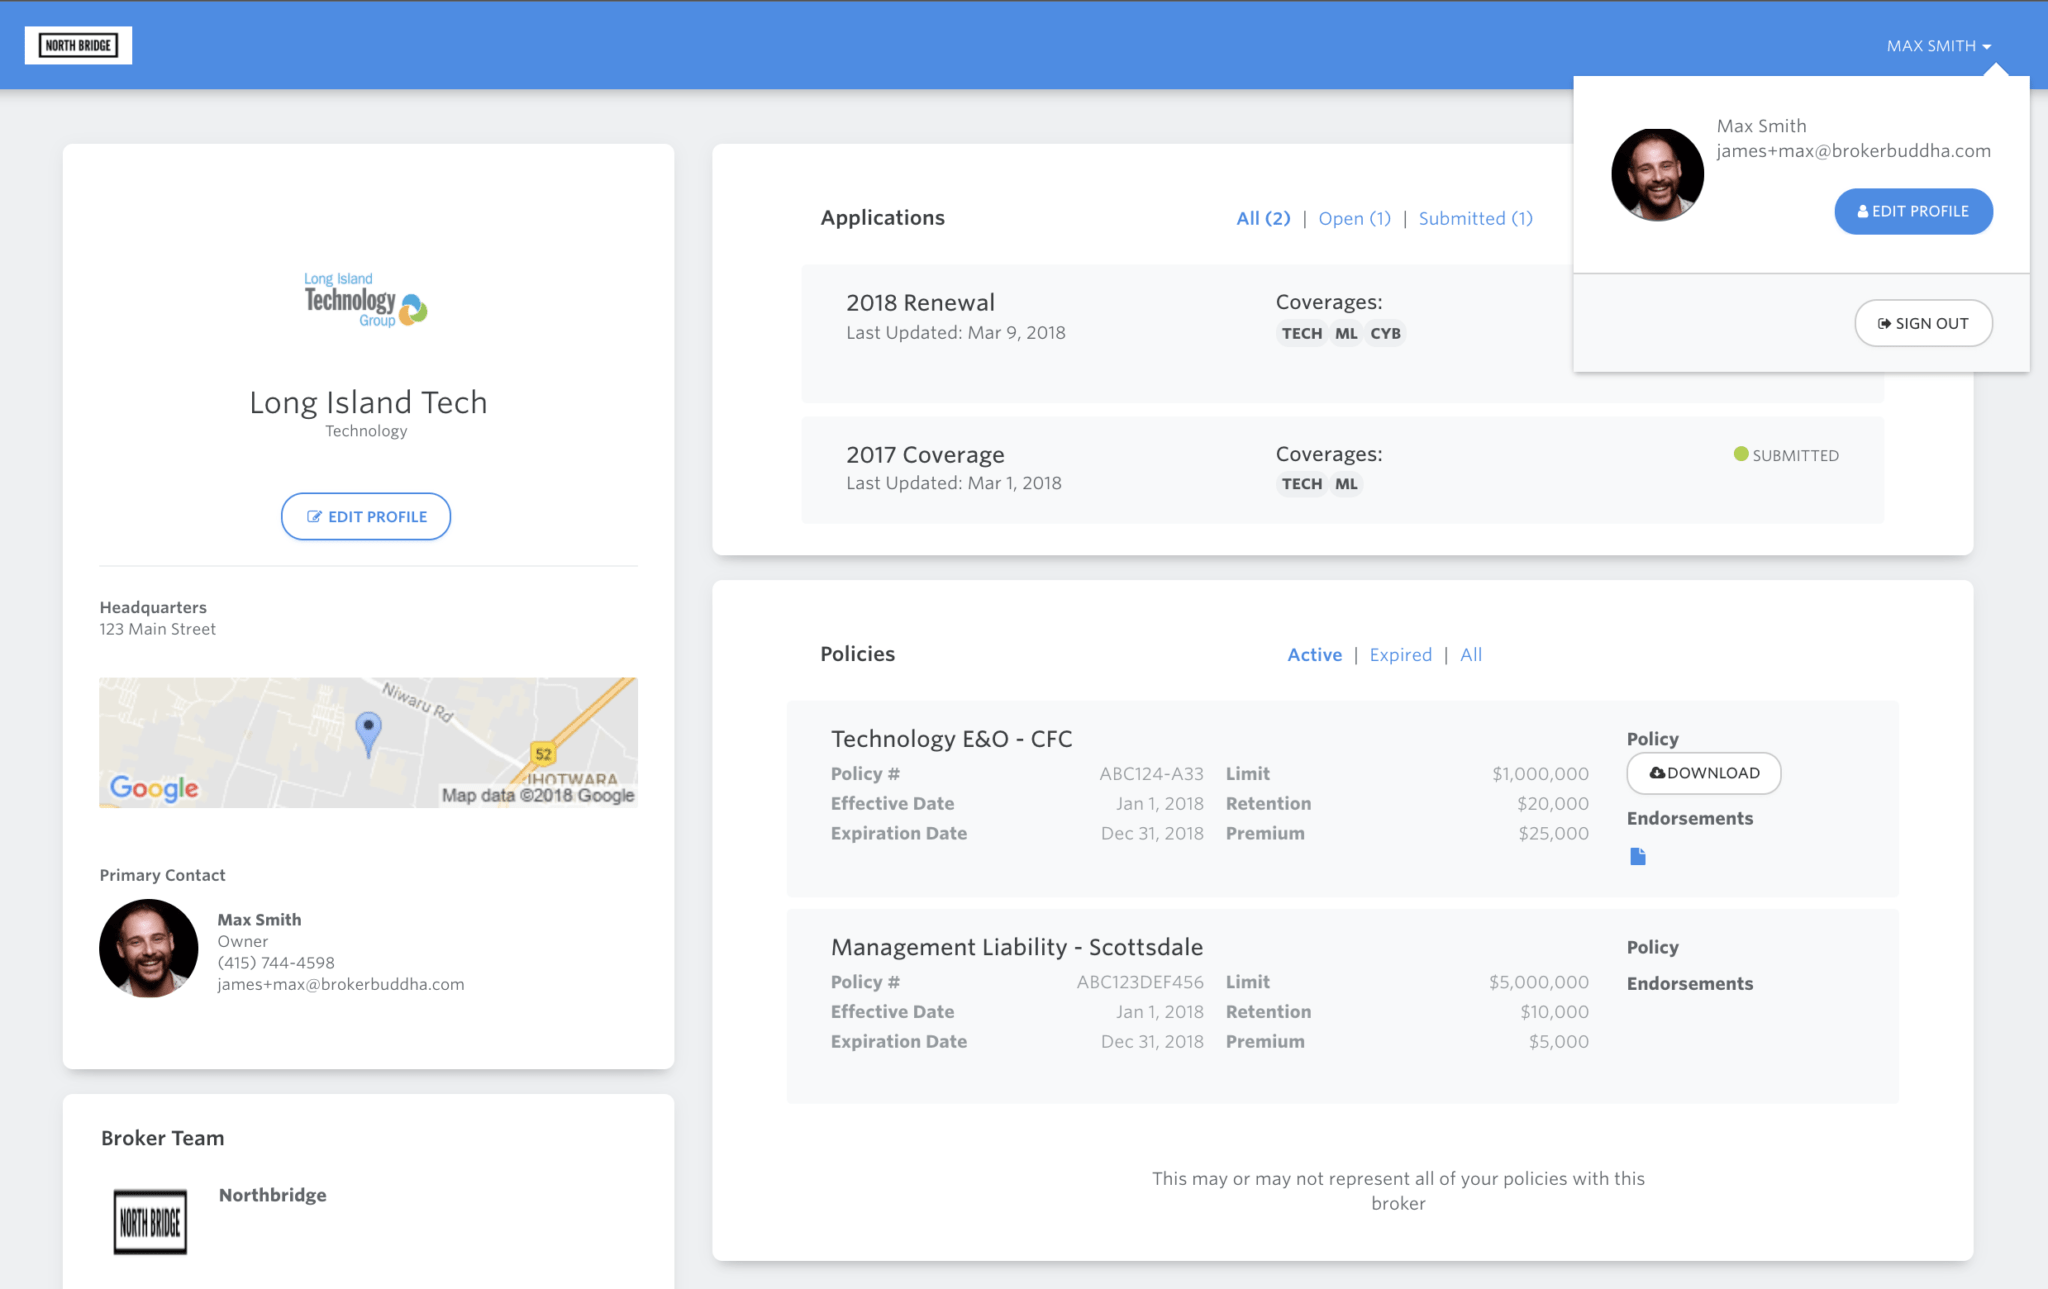Select the Open (1) applications filter
The image size is (2048, 1289).
pyautogui.click(x=1354, y=218)
